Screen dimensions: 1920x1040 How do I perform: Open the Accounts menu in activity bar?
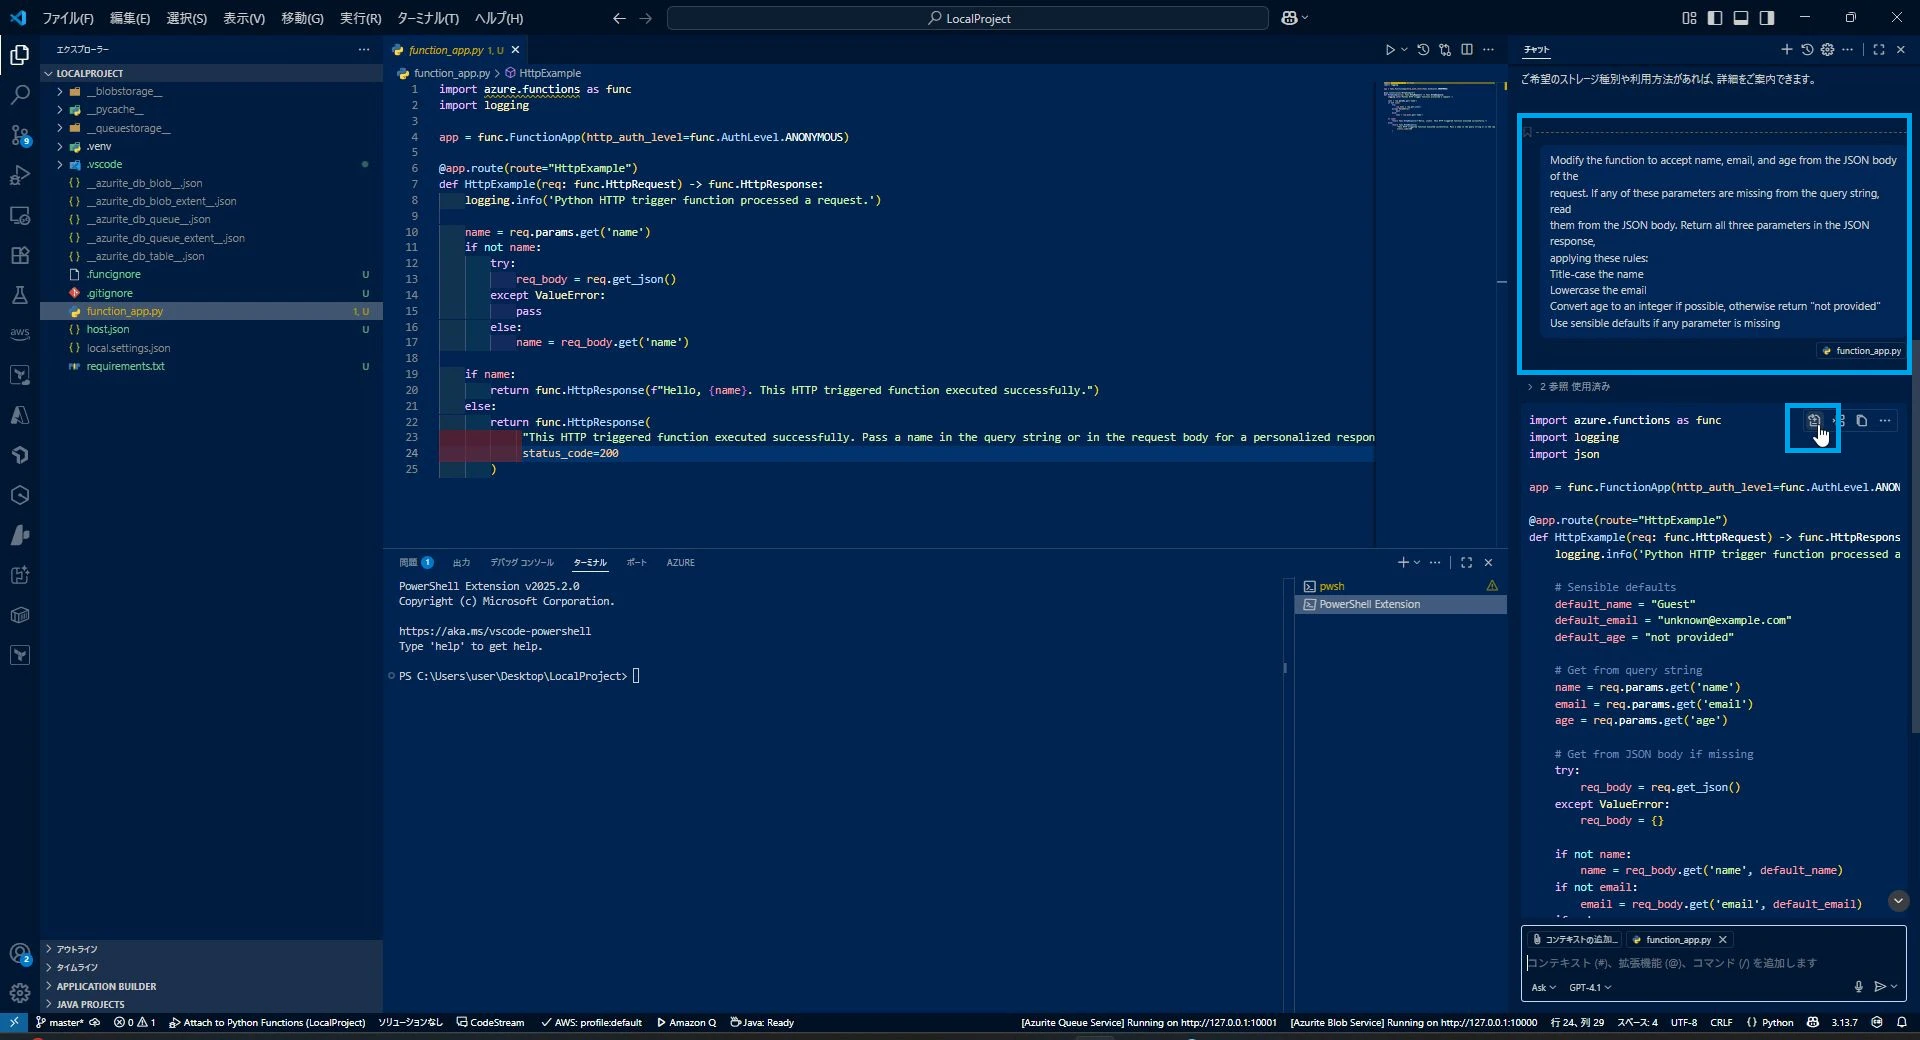tap(20, 954)
